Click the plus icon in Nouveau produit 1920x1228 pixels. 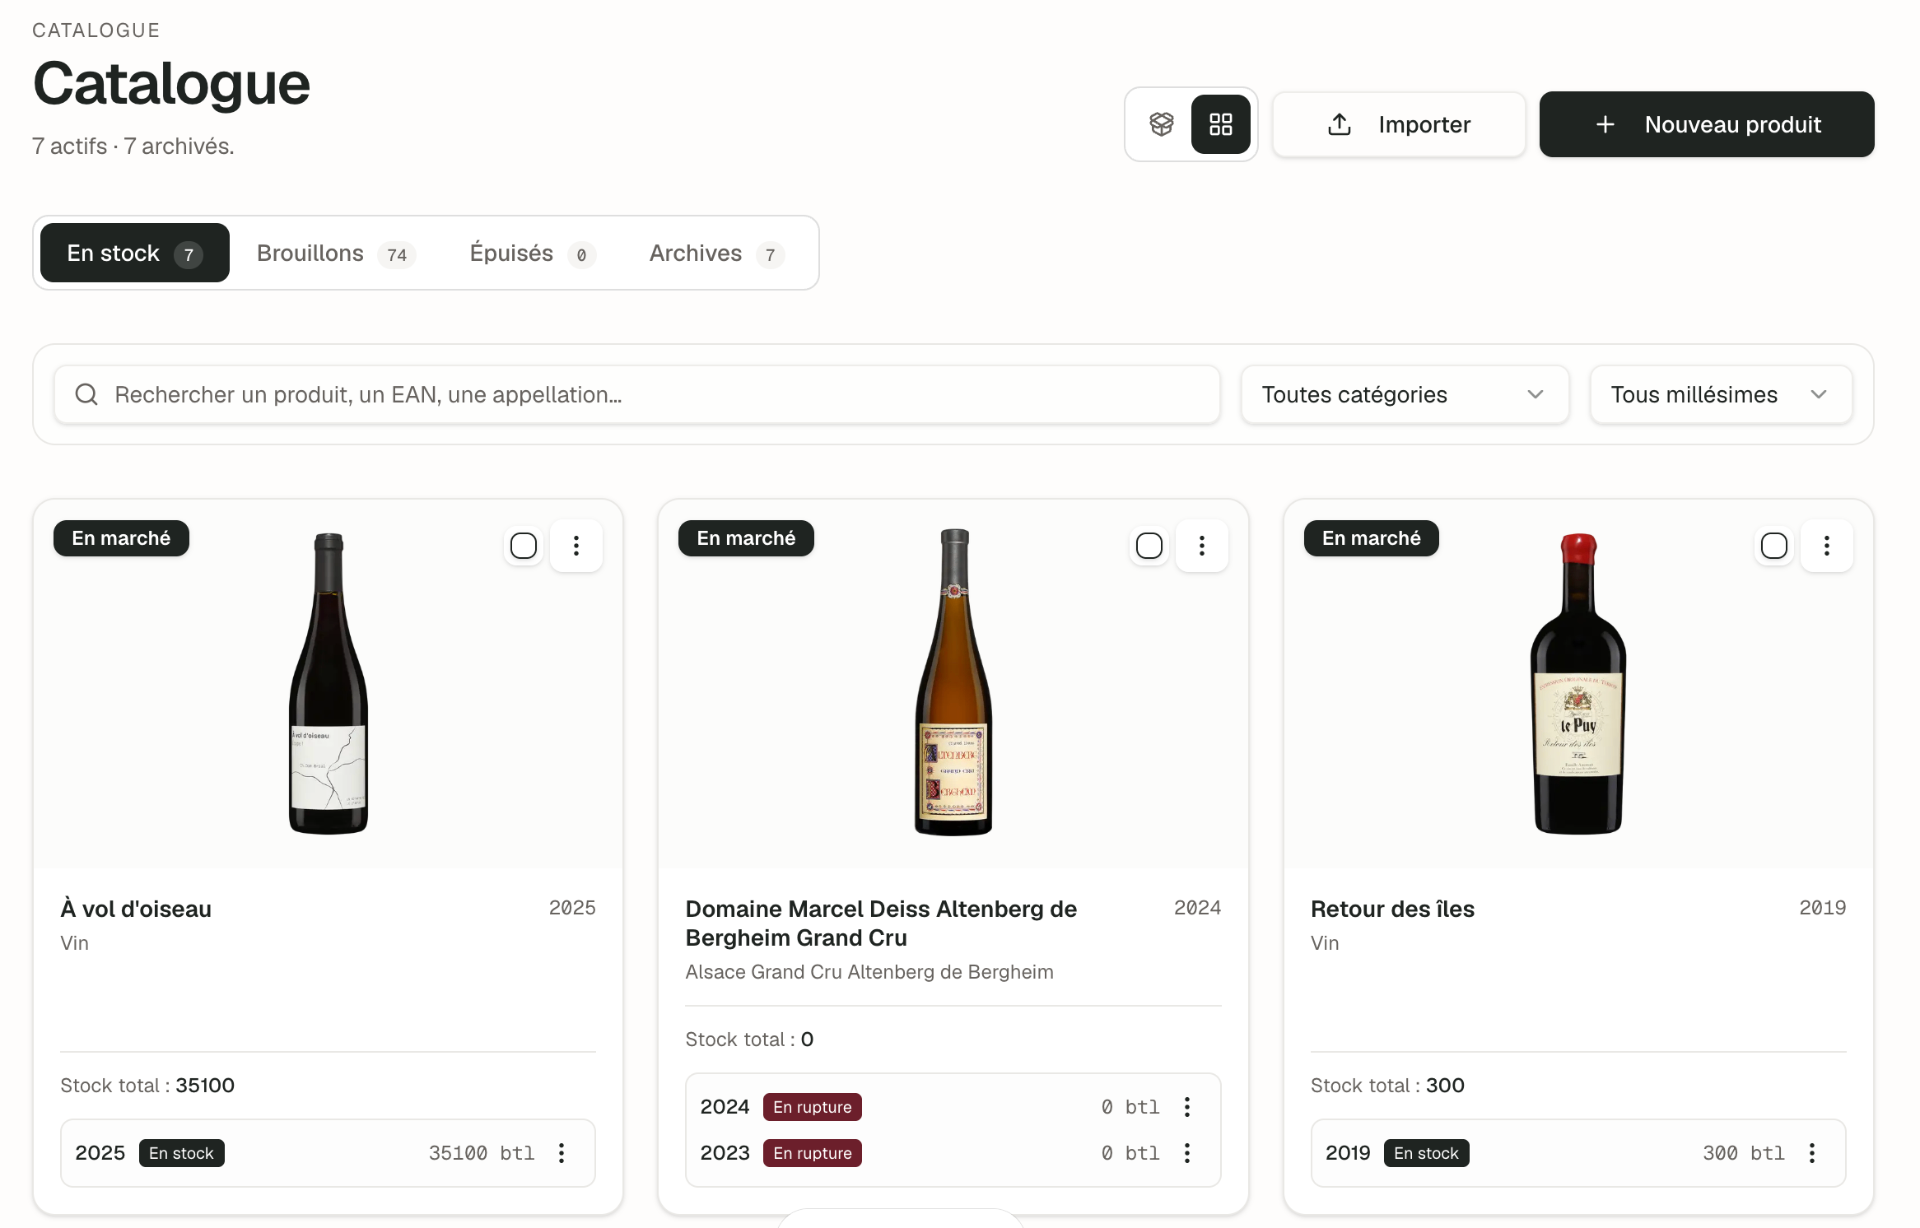(x=1605, y=124)
